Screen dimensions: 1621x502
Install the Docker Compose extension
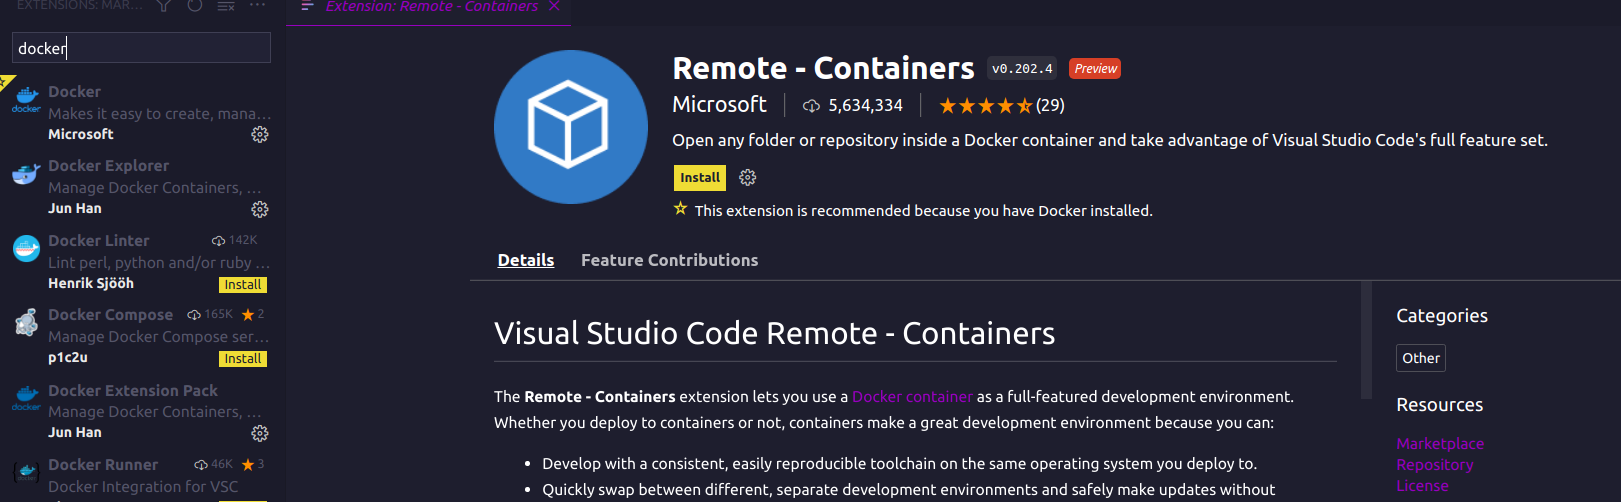pos(243,359)
